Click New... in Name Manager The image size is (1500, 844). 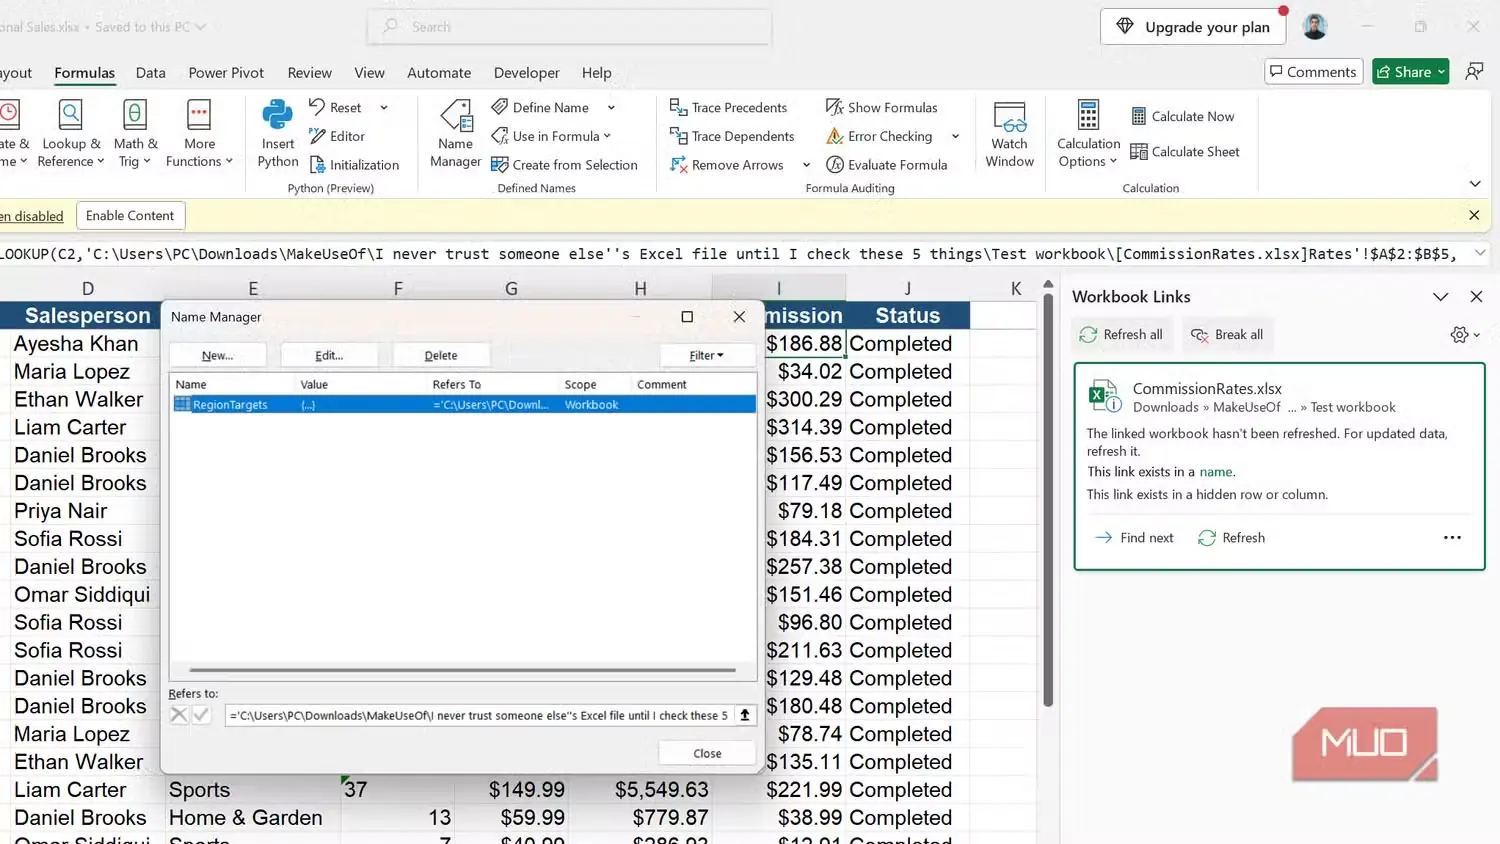pos(217,355)
